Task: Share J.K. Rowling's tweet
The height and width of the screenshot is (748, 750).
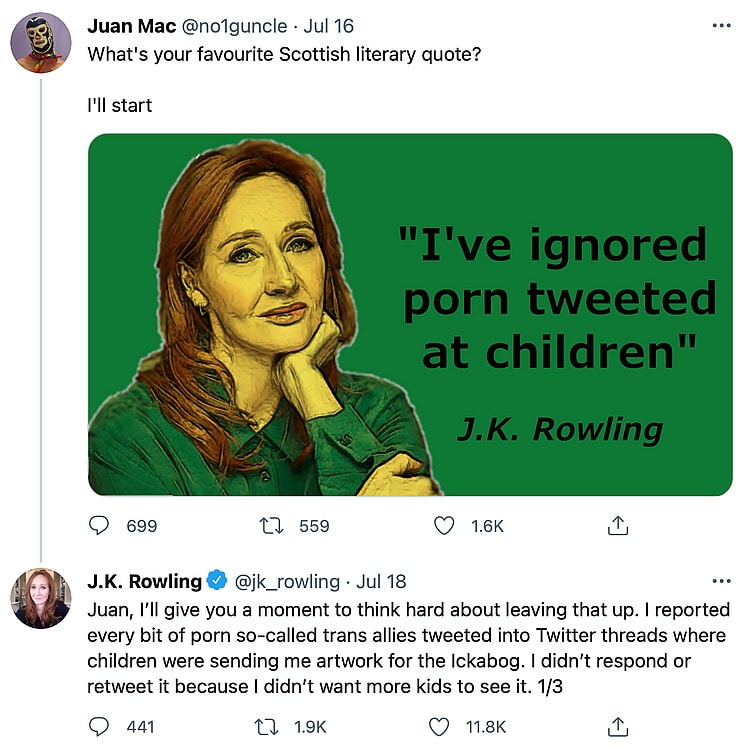Action: 617,727
